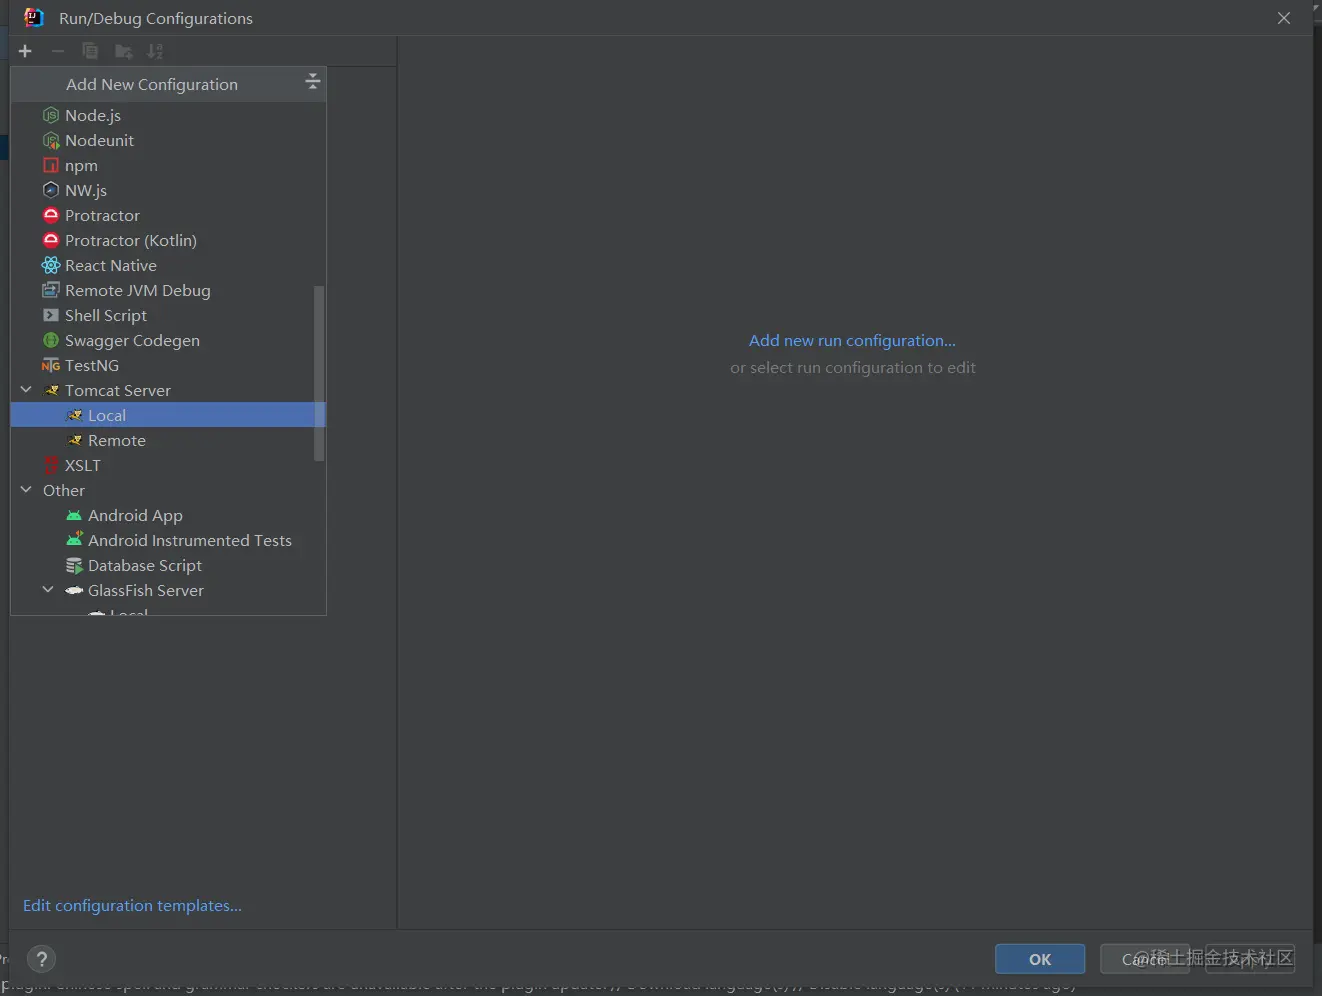Click the Node.js icon in the list
1322x996 pixels.
coord(51,115)
